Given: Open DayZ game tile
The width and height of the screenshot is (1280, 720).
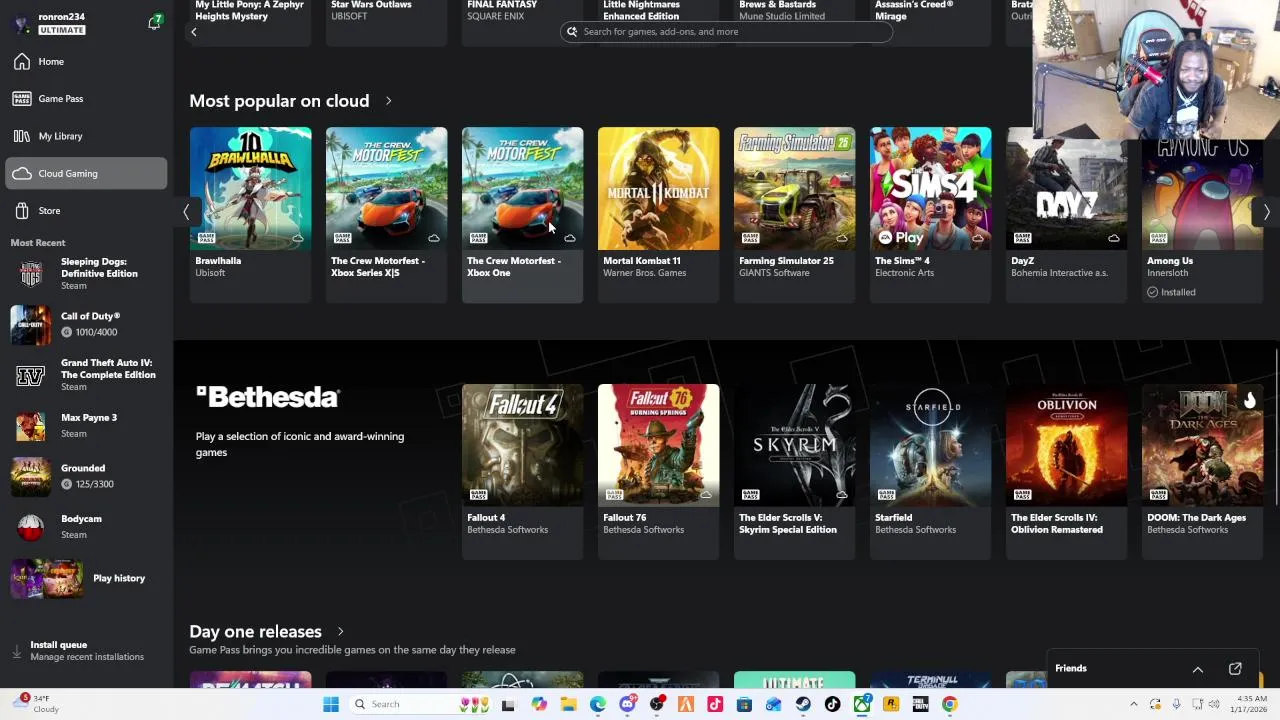Looking at the screenshot, I should [1066, 214].
